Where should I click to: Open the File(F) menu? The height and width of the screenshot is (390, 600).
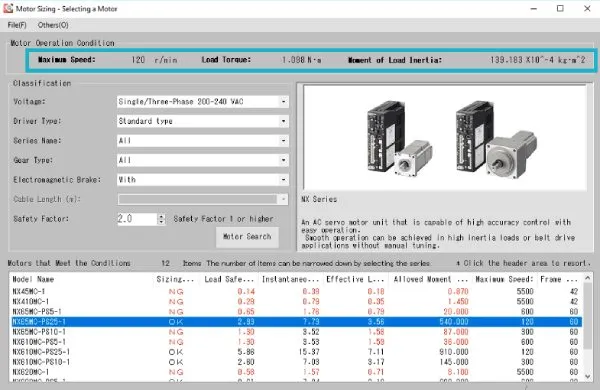[17, 25]
